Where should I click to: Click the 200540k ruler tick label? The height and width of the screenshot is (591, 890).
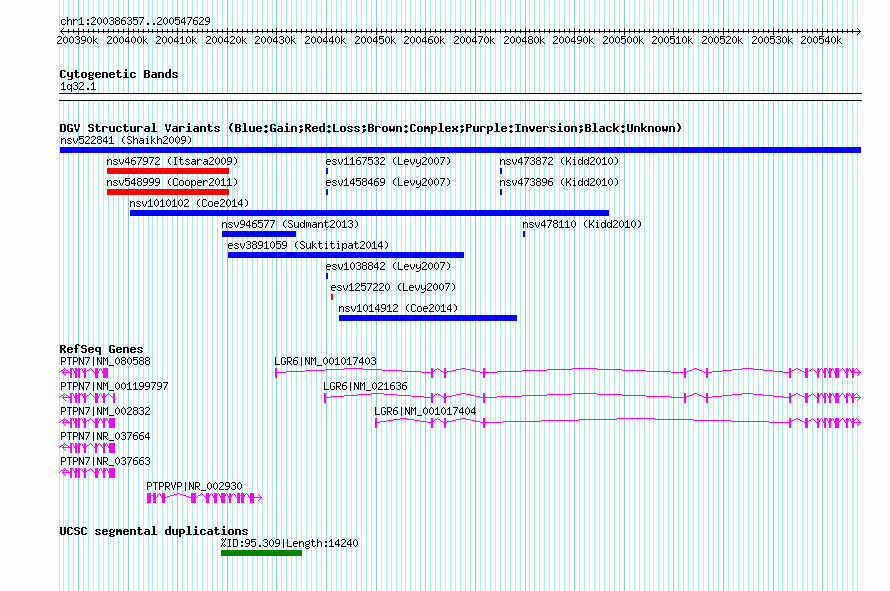[821, 40]
